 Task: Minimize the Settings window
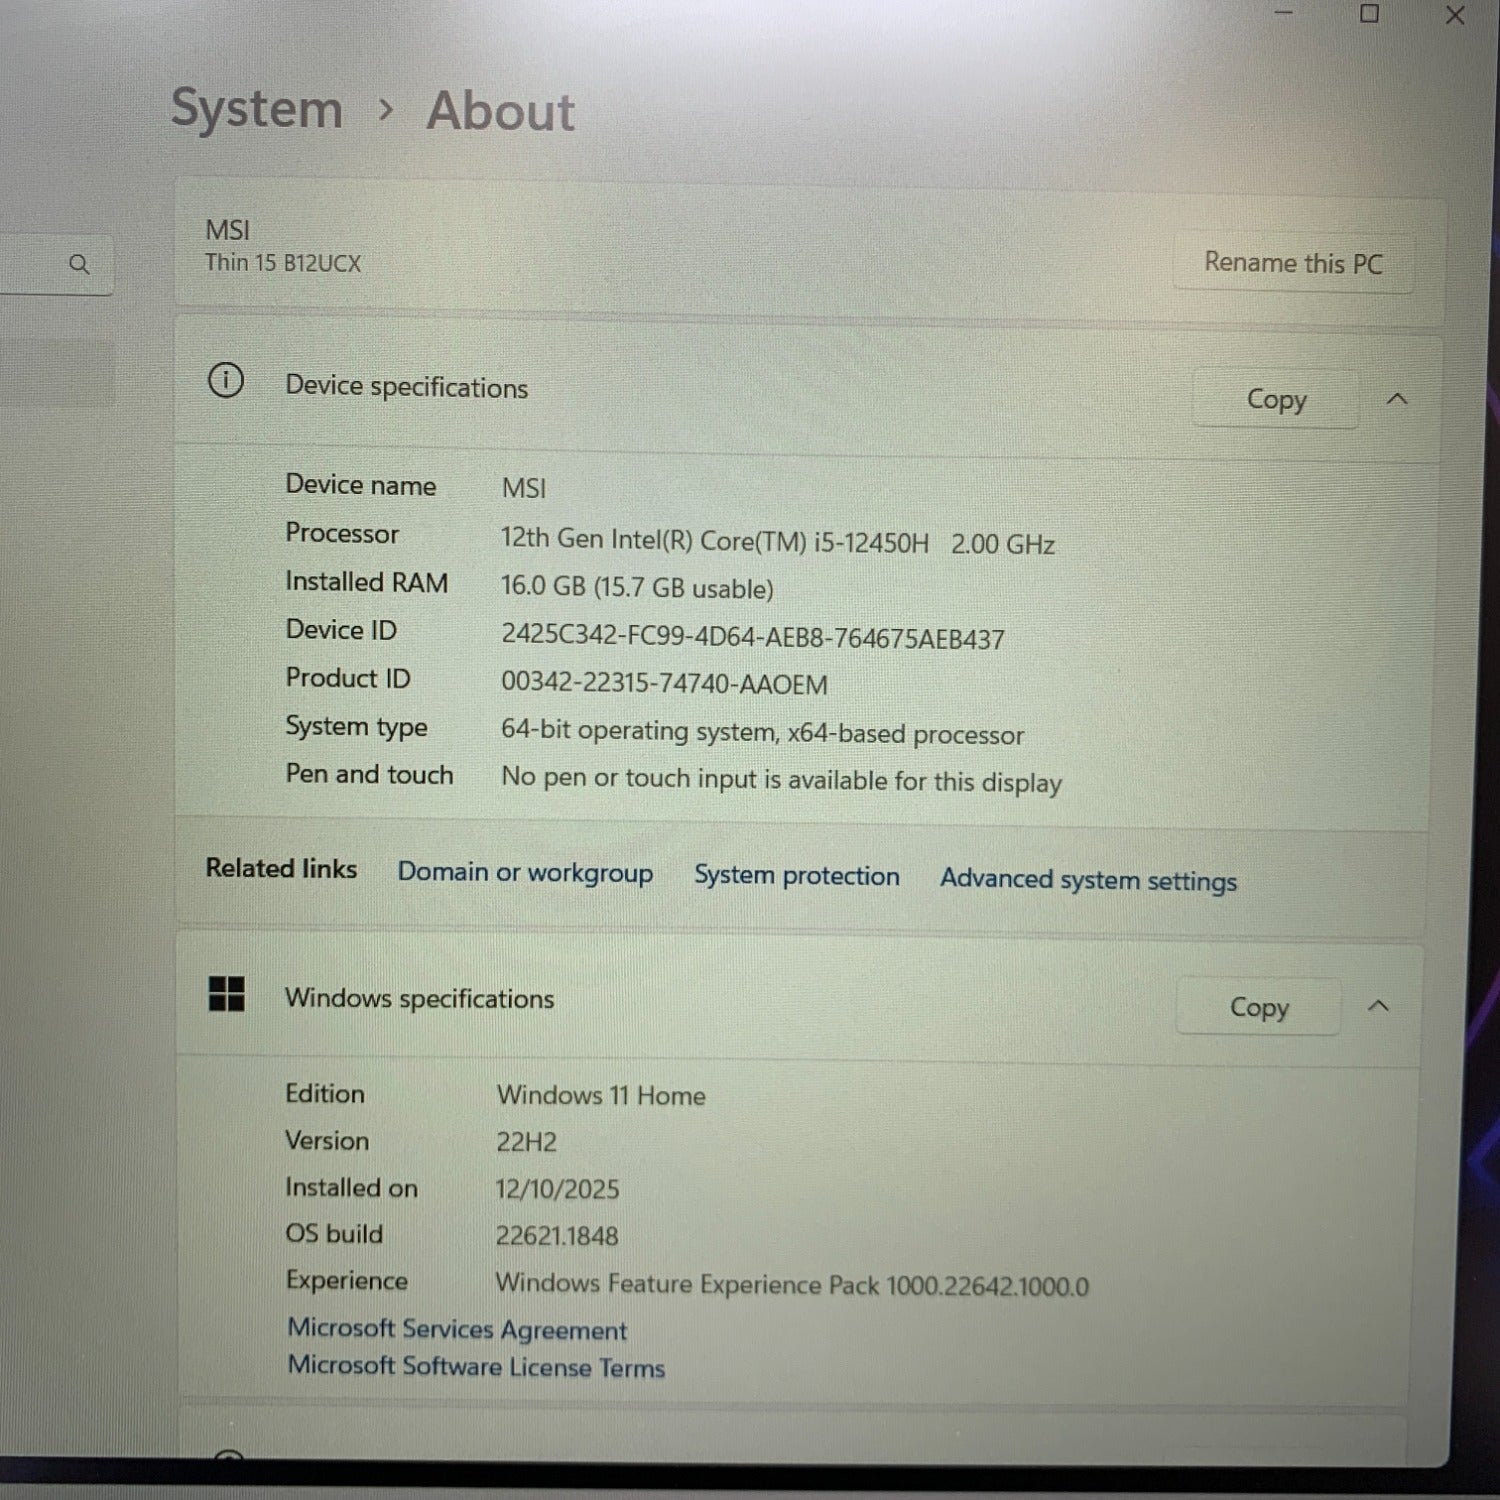[1284, 13]
